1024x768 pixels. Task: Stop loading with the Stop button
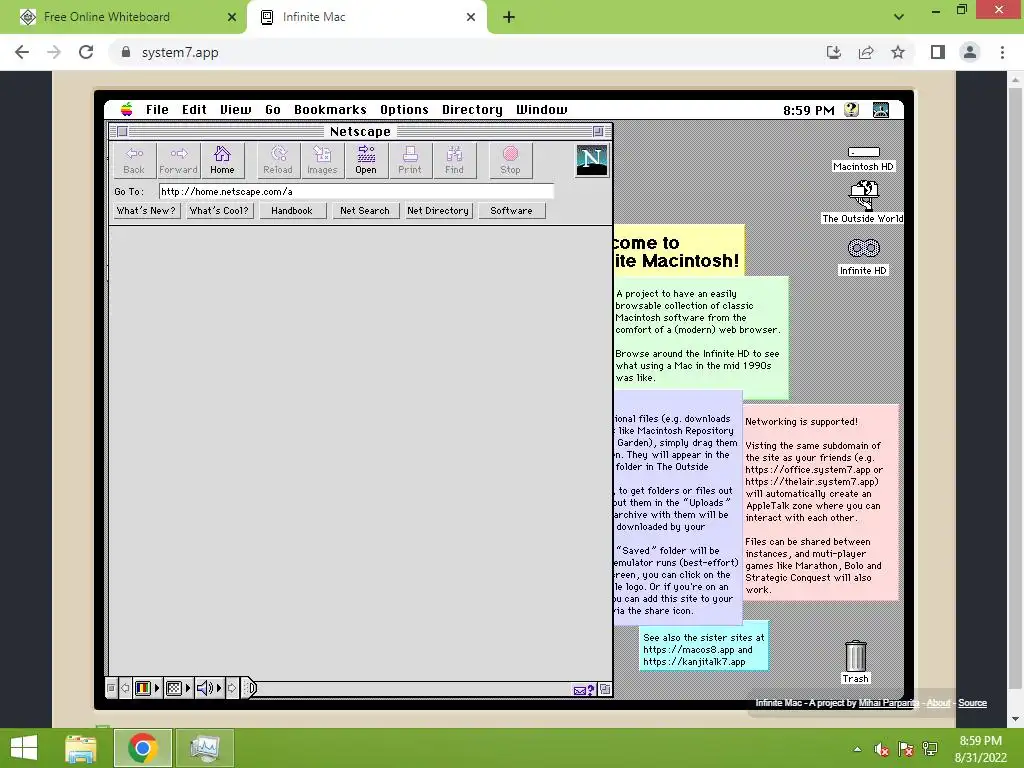click(x=510, y=161)
